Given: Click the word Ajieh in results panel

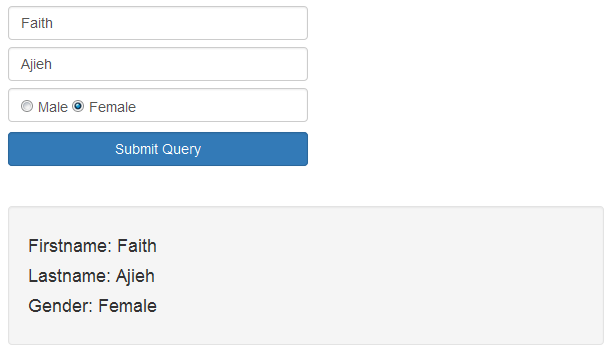Looking at the screenshot, I should [x=135, y=276].
